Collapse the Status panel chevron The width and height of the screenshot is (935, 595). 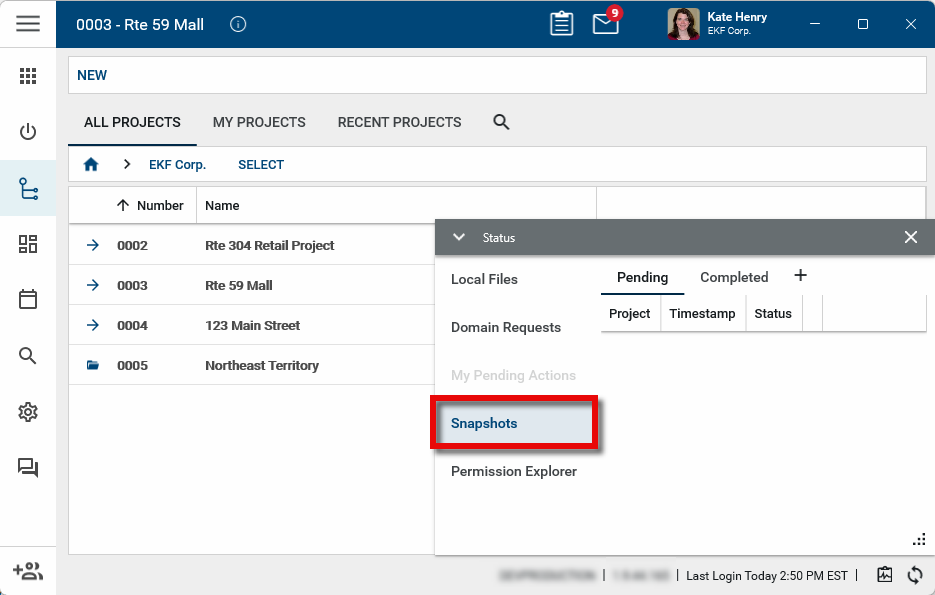(459, 237)
